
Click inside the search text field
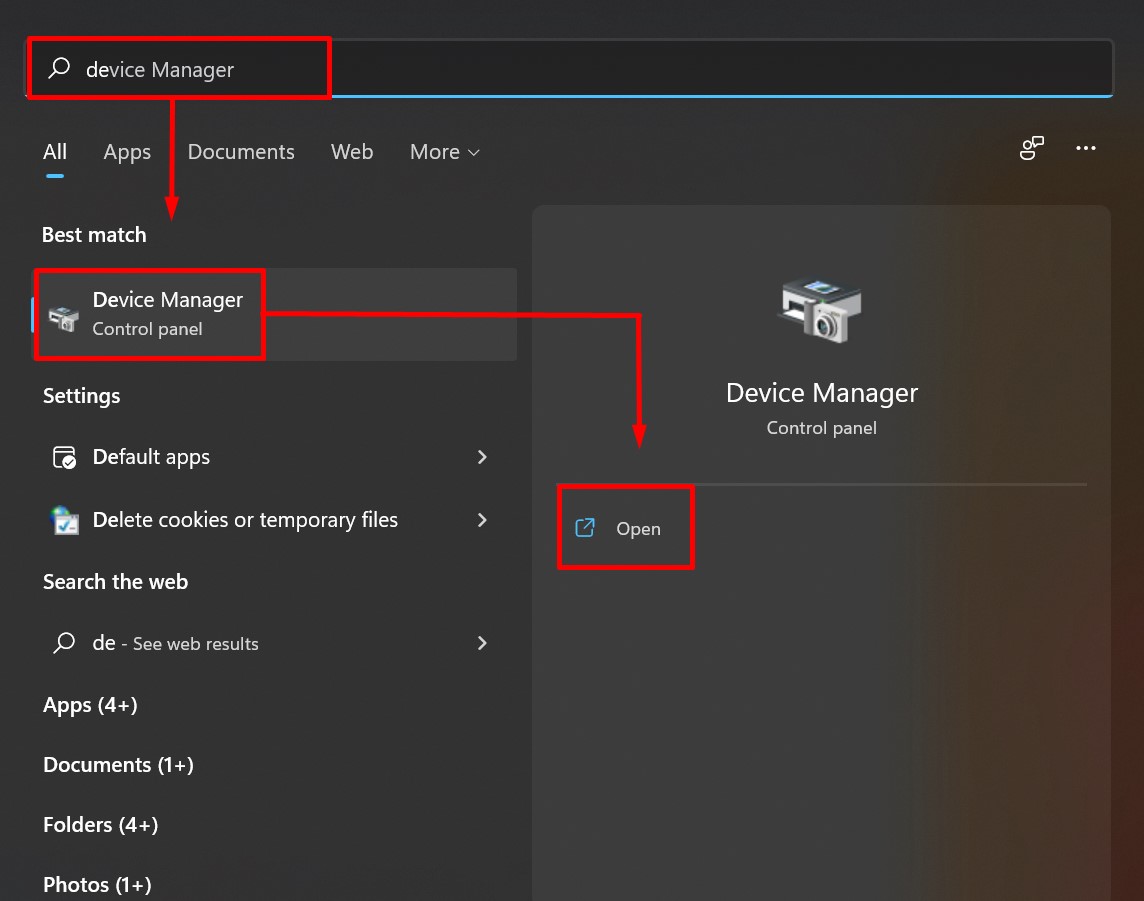(600, 69)
